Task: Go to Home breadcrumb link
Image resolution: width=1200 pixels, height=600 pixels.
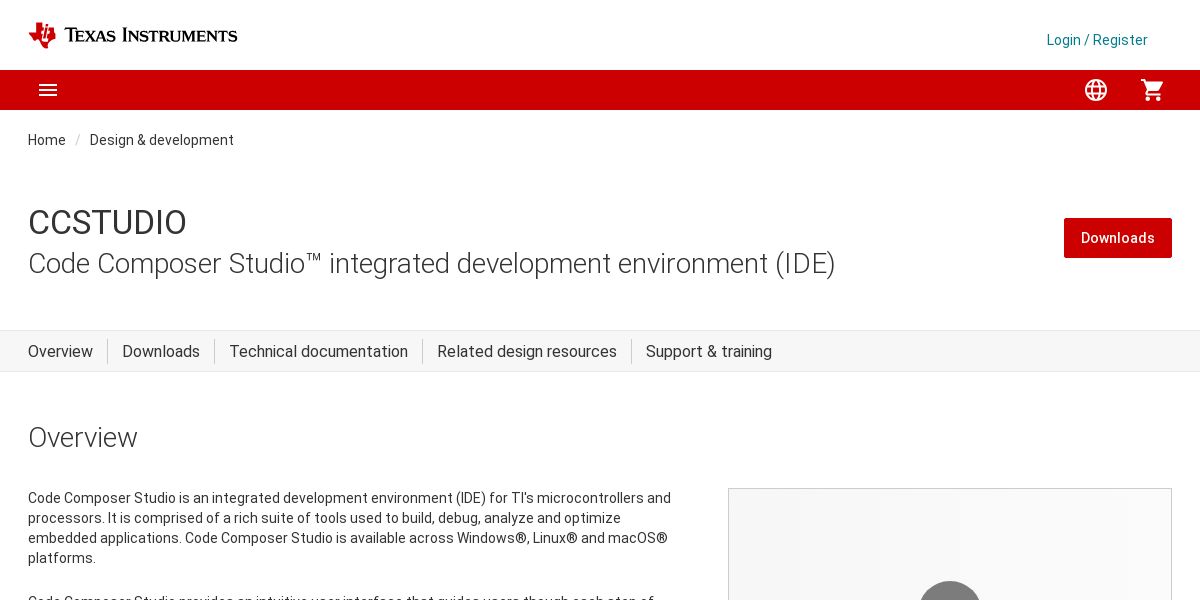Action: (x=47, y=140)
